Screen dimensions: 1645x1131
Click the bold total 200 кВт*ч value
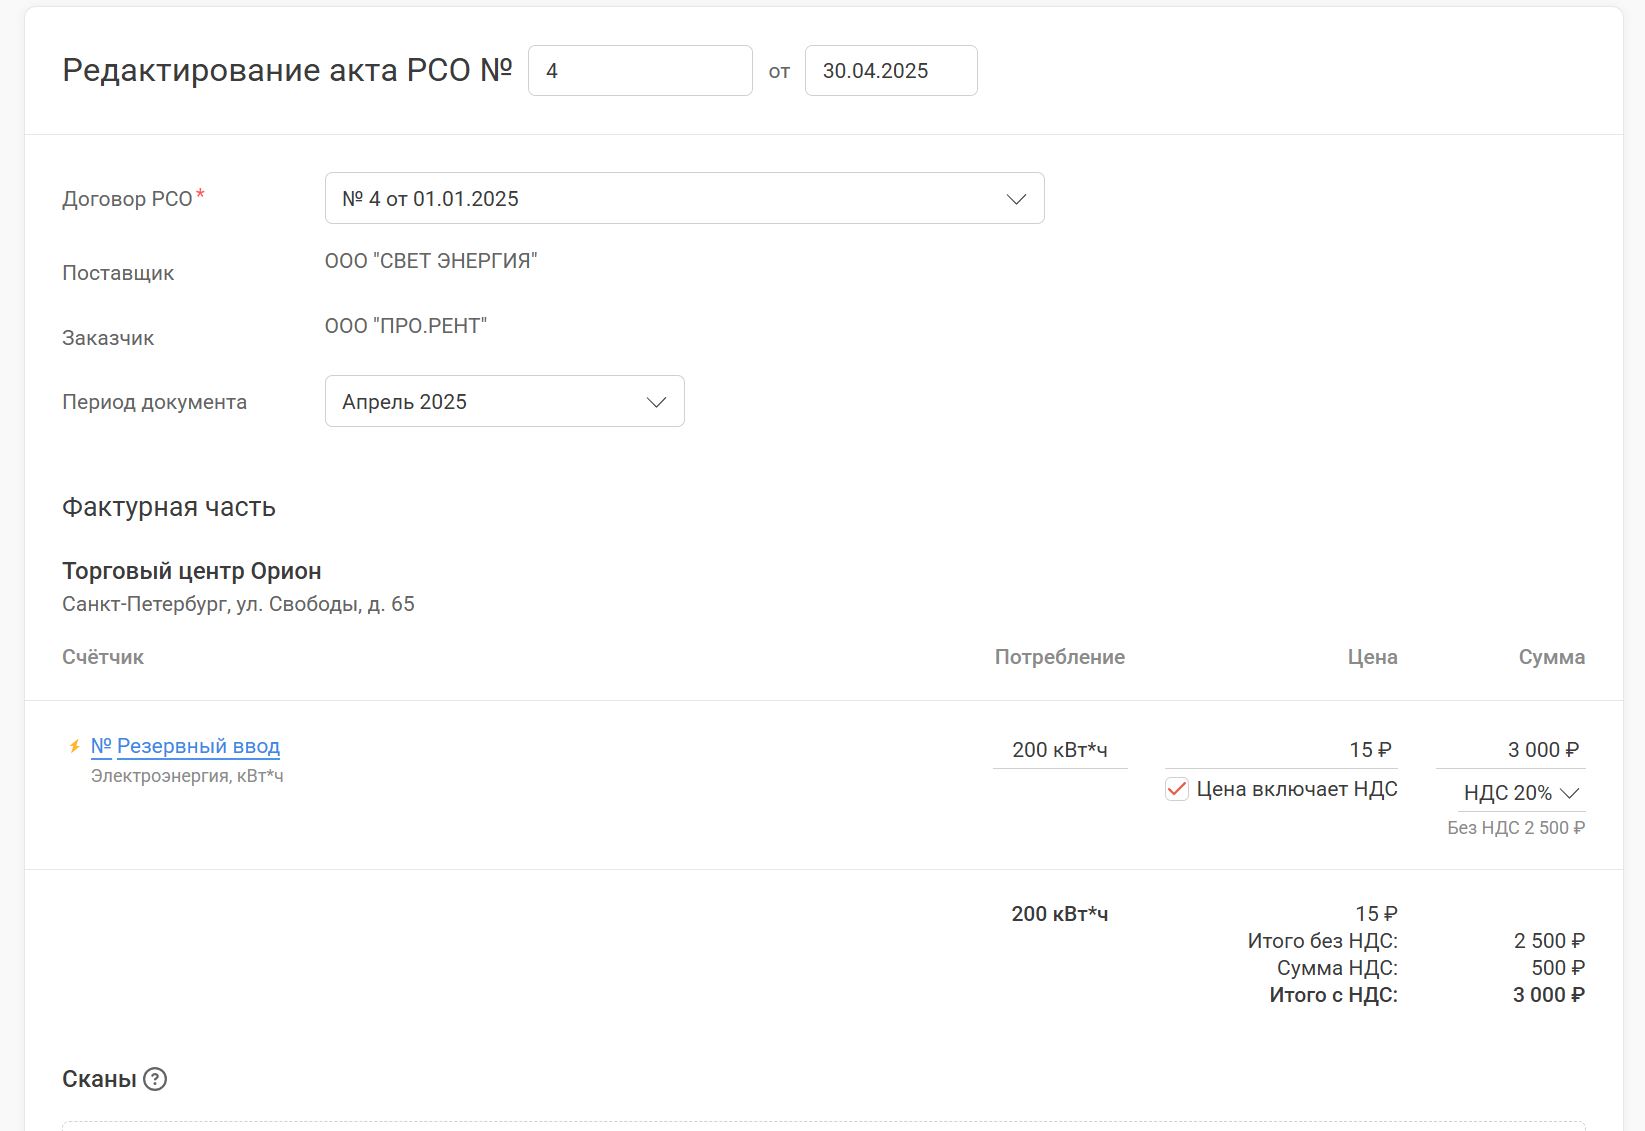(x=1060, y=914)
